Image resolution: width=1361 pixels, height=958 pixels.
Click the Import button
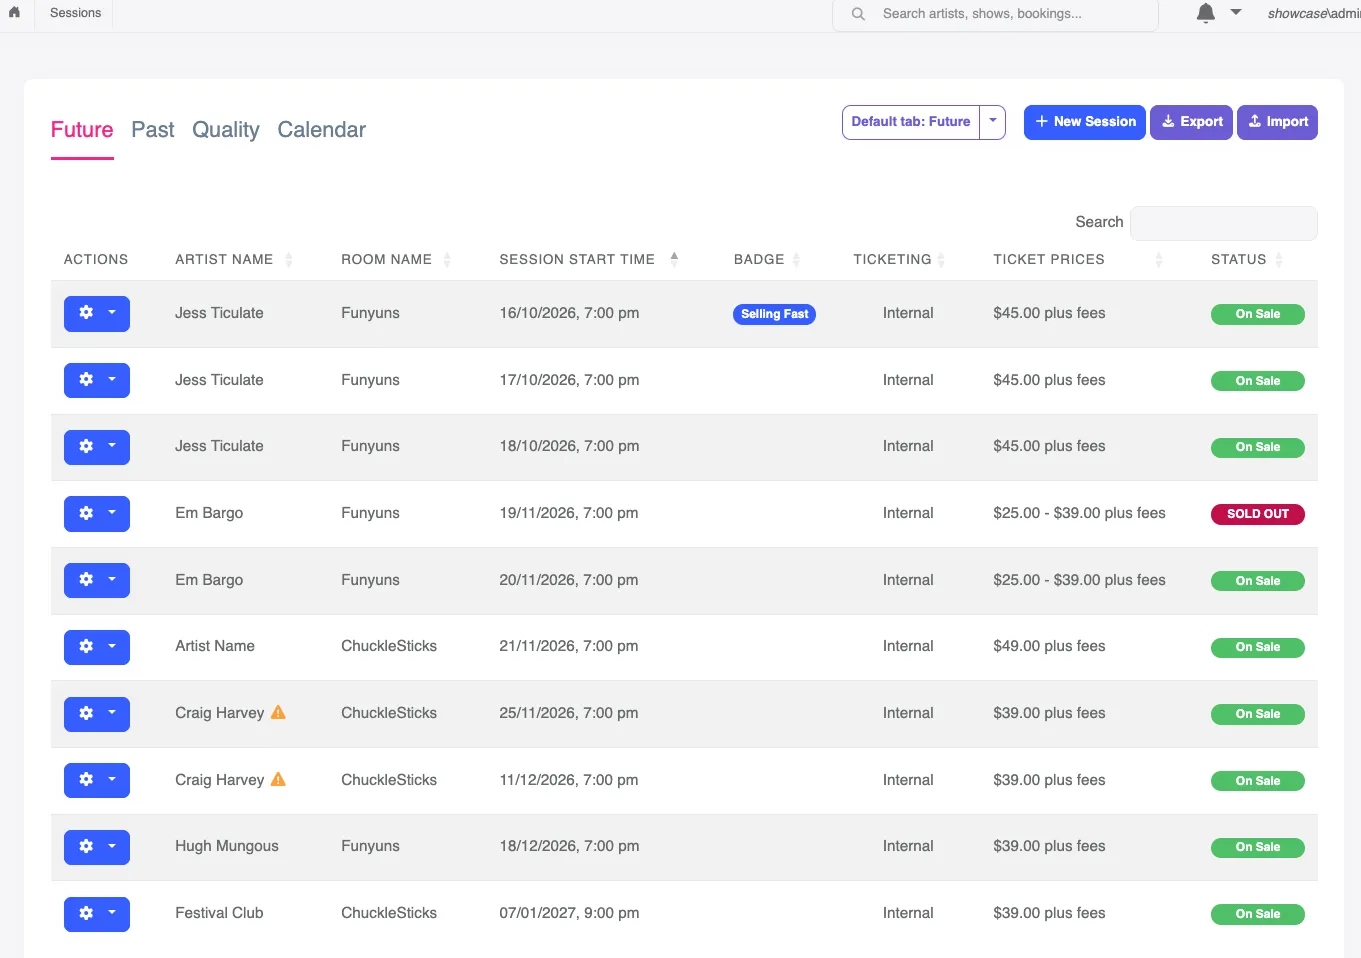1277,122
